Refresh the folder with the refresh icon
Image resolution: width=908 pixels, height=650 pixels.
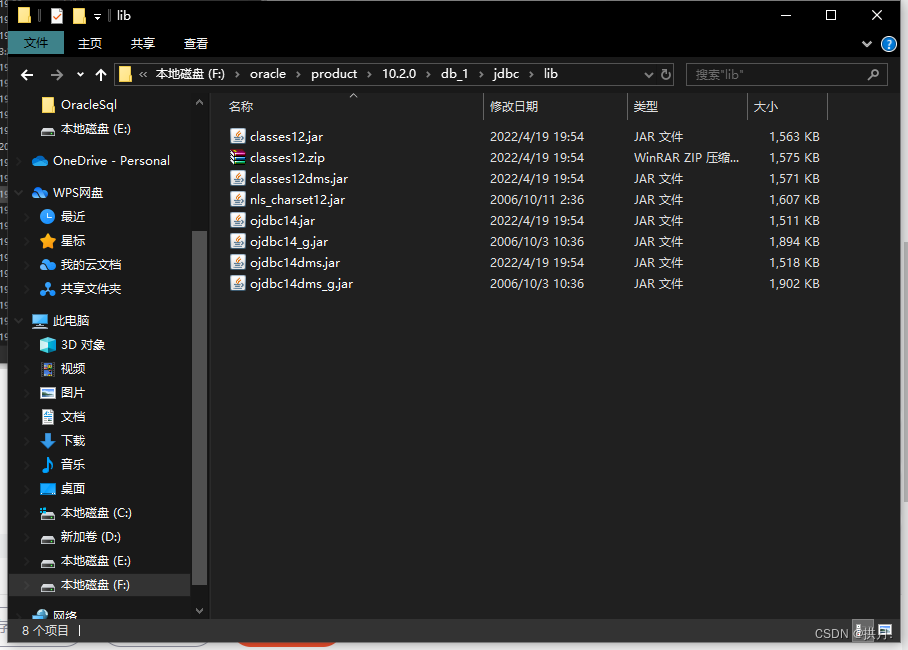[x=665, y=73]
